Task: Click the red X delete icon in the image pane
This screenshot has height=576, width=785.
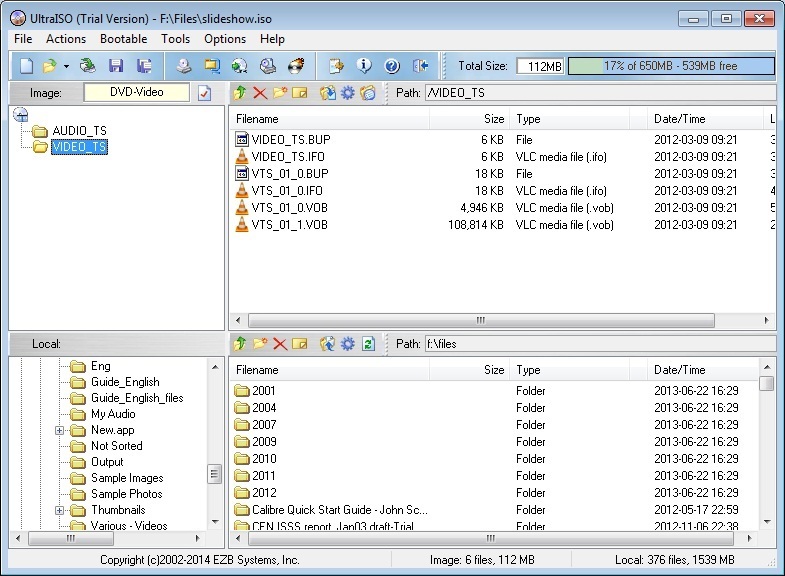Action: [260, 93]
